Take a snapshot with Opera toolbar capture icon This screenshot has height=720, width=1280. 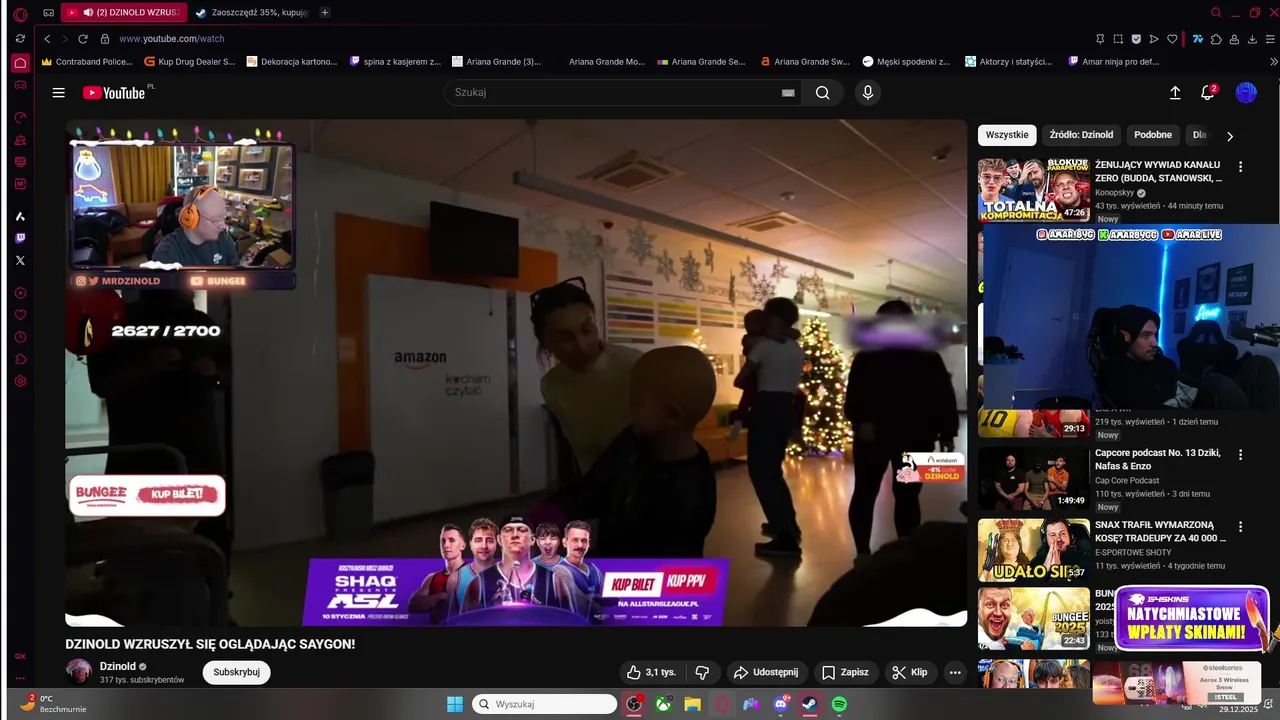(1118, 38)
